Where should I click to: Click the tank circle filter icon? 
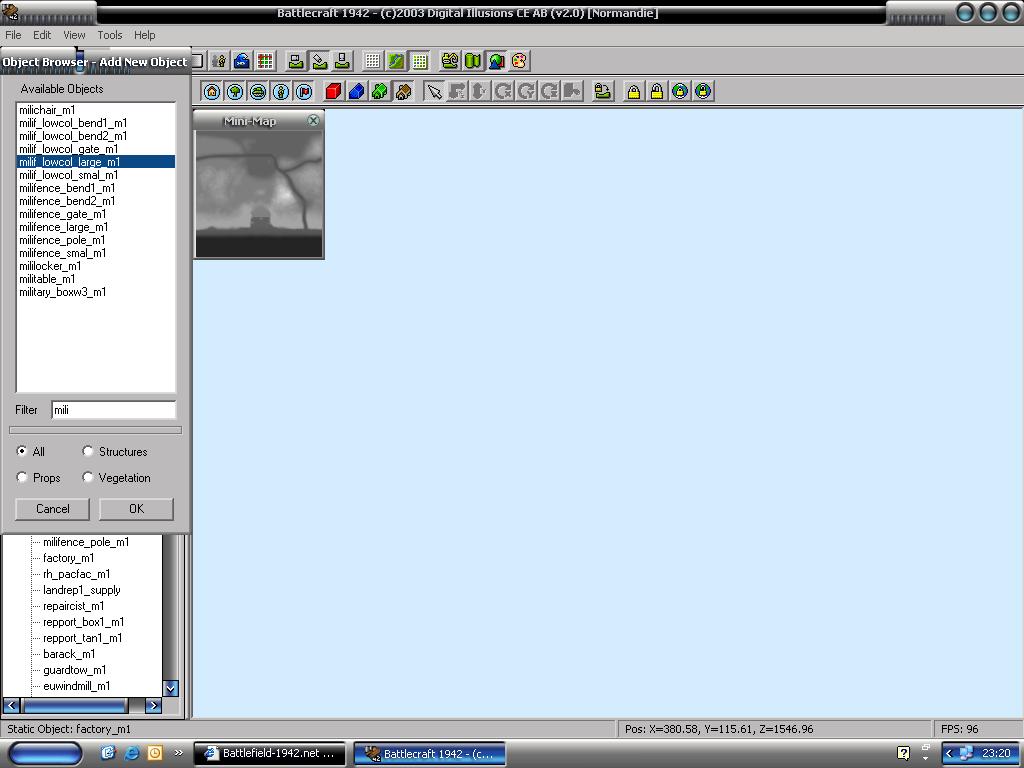click(258, 91)
